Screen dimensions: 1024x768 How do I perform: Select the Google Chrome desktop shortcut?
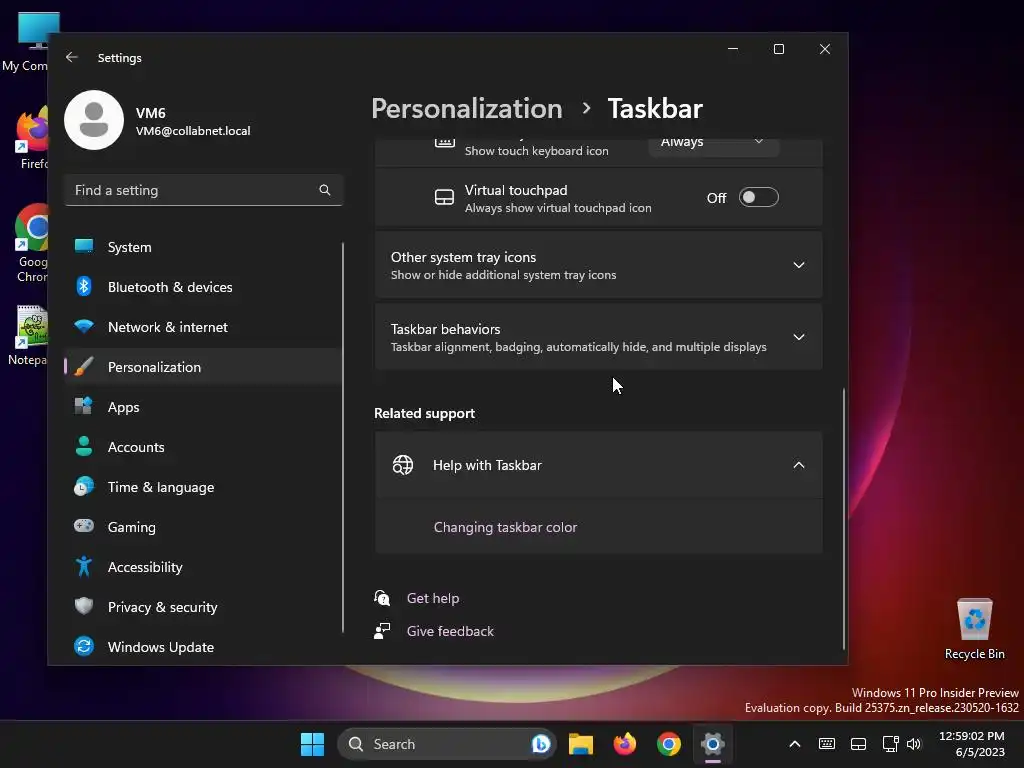point(31,243)
